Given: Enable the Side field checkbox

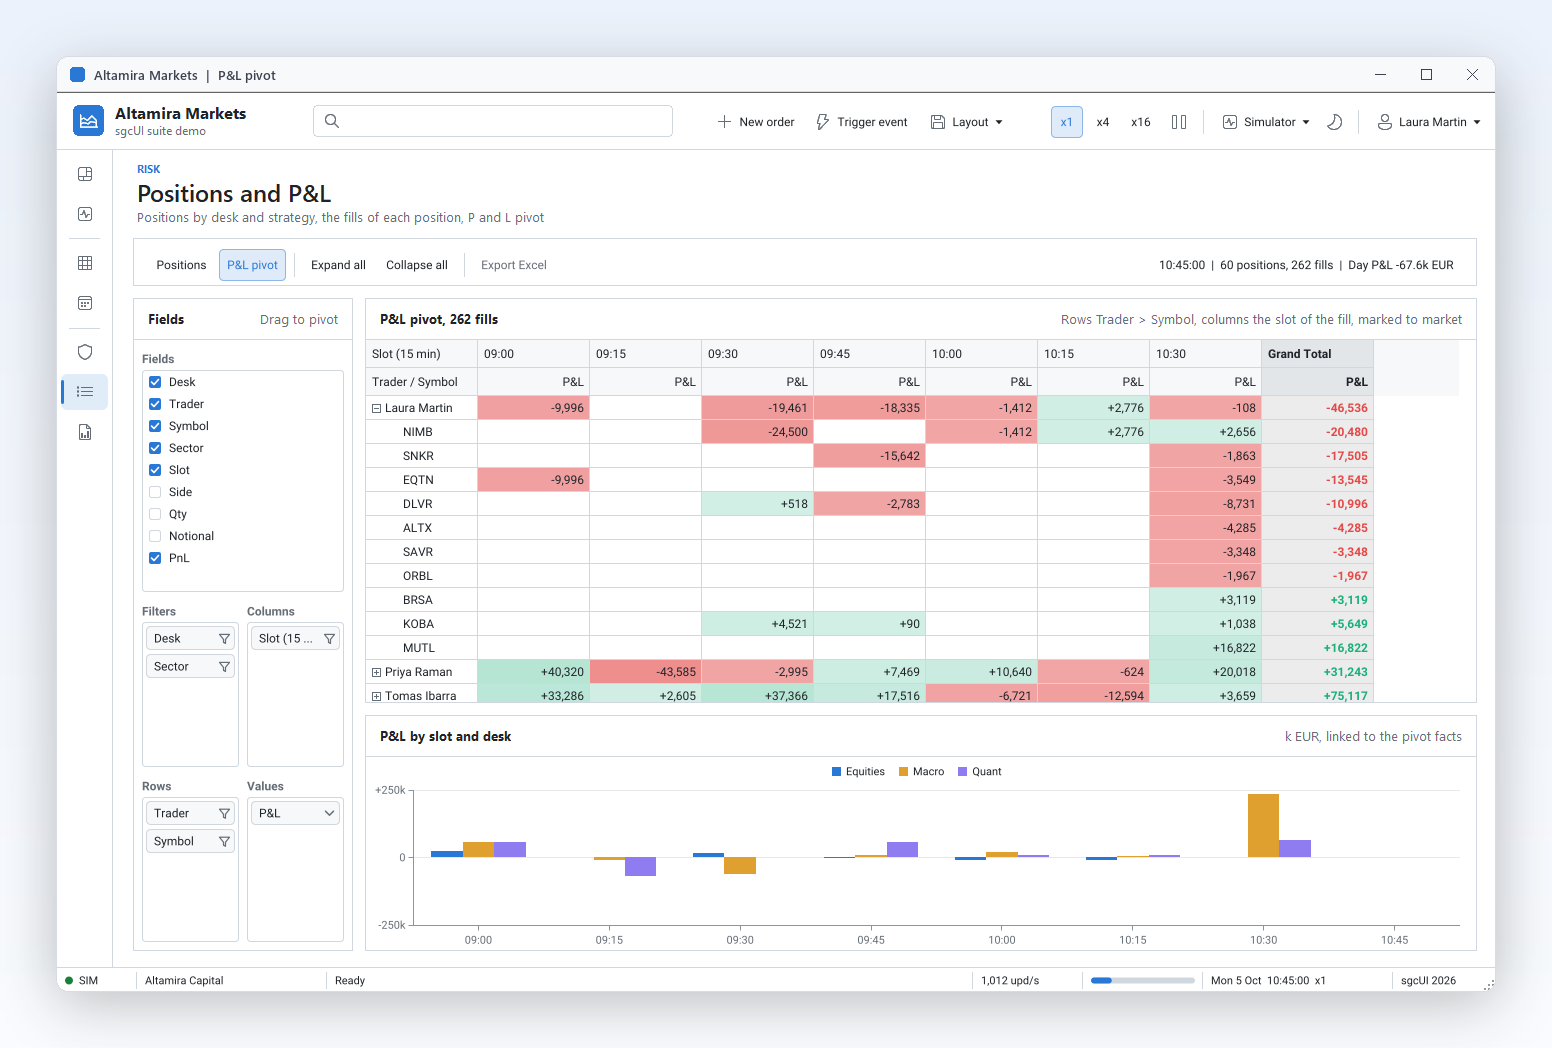Looking at the screenshot, I should click(155, 492).
